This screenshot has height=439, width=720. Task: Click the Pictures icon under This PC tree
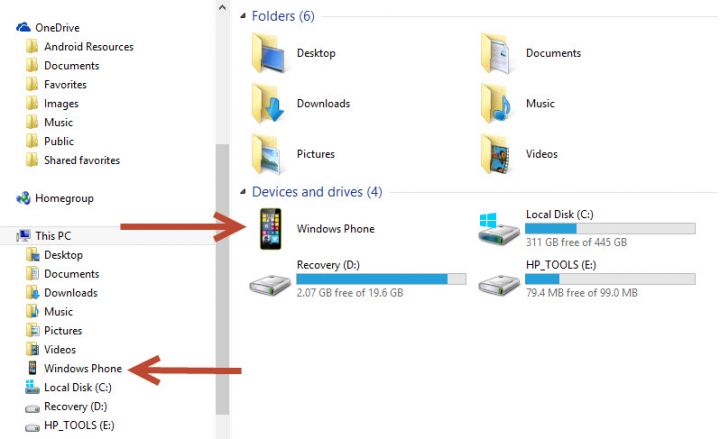pos(32,330)
